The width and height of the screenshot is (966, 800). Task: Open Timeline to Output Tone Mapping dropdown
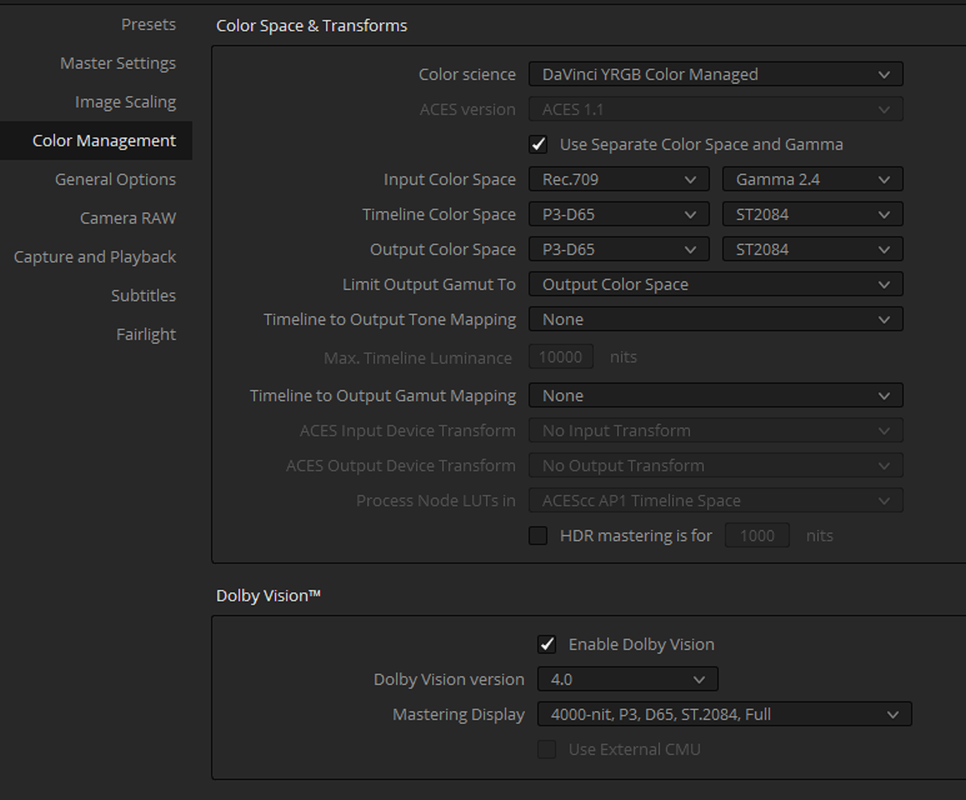click(716, 320)
